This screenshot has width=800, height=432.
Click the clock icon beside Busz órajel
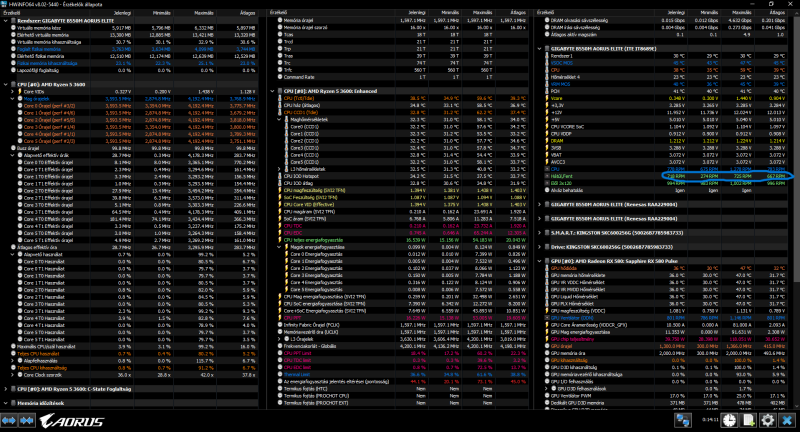[13, 148]
